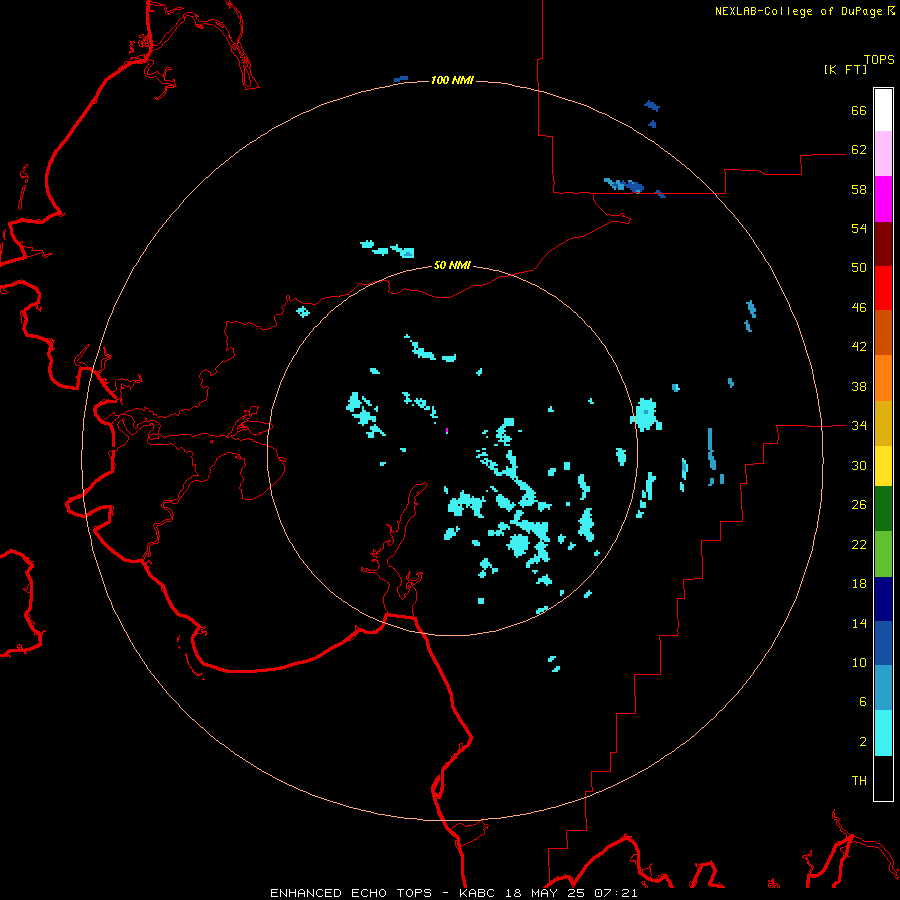Select the 46 scale value
Image resolution: width=900 pixels, height=900 pixels.
tap(859, 308)
